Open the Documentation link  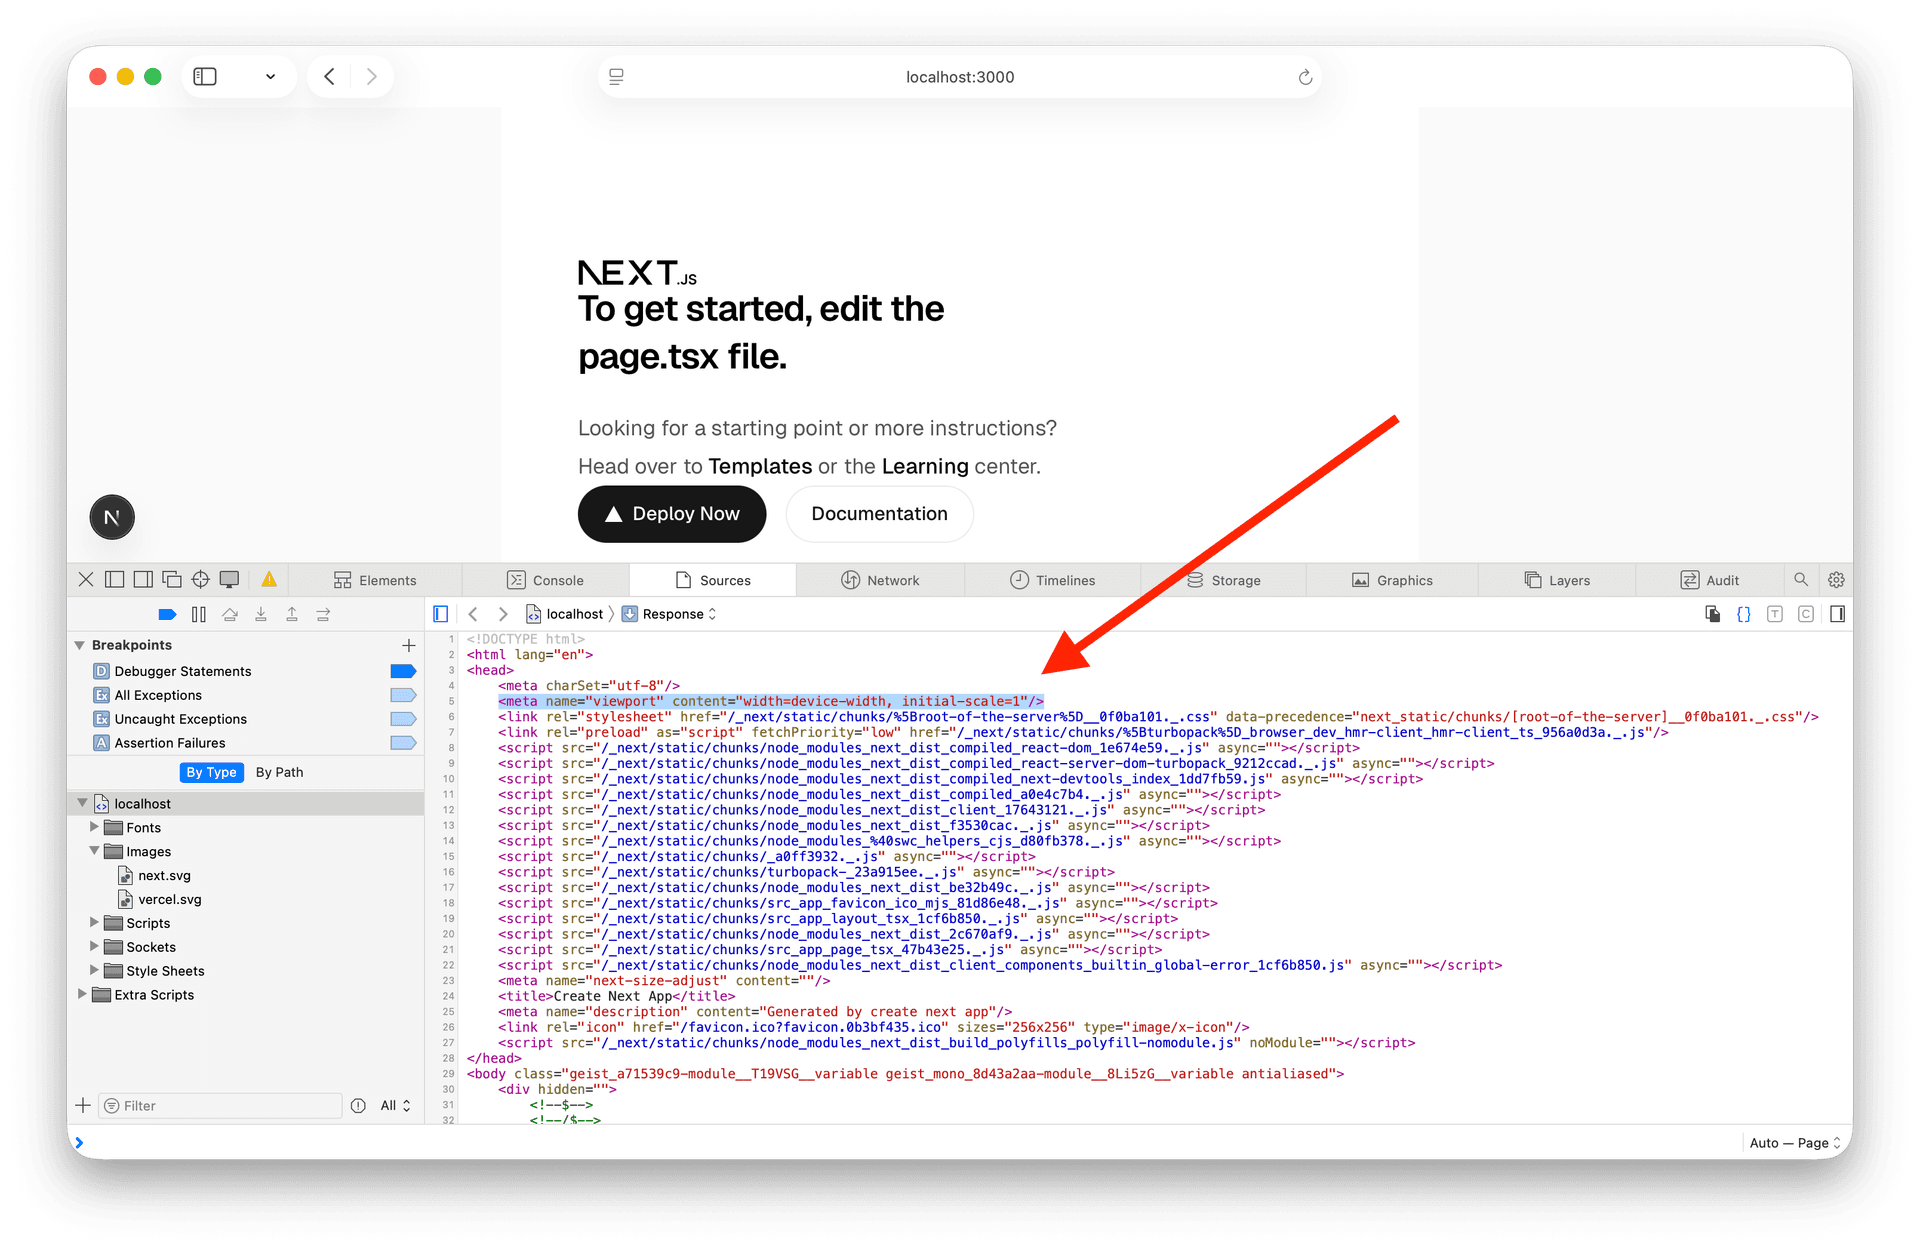879,514
